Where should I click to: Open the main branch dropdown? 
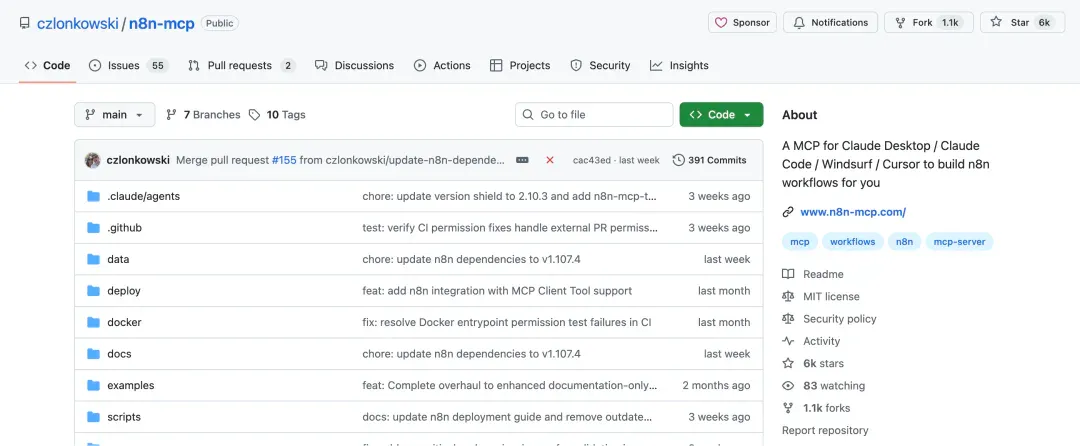tap(114, 115)
